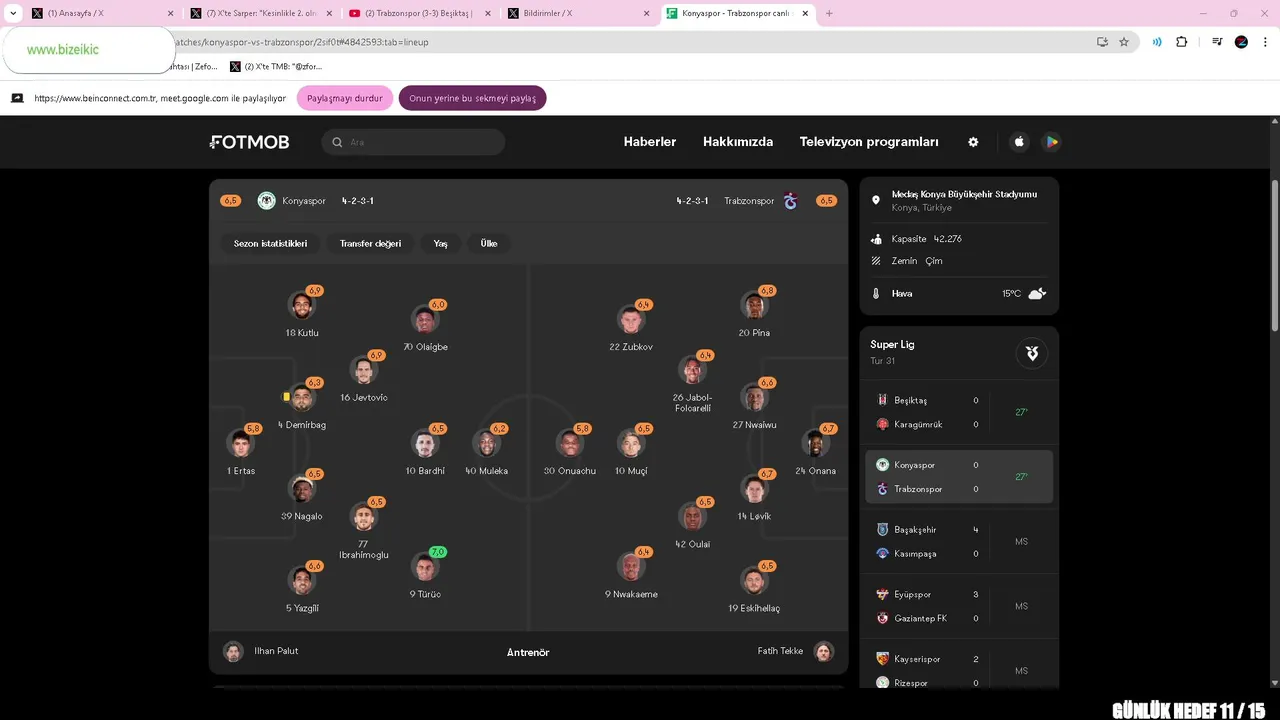This screenshot has height=720, width=1280.
Task: Switch to the Anasayfa / X tab
Action: coord(100,13)
